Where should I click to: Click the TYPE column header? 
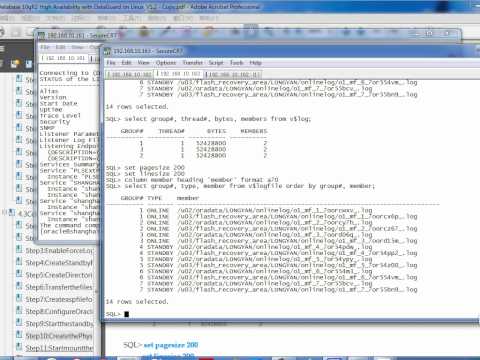pos(154,198)
